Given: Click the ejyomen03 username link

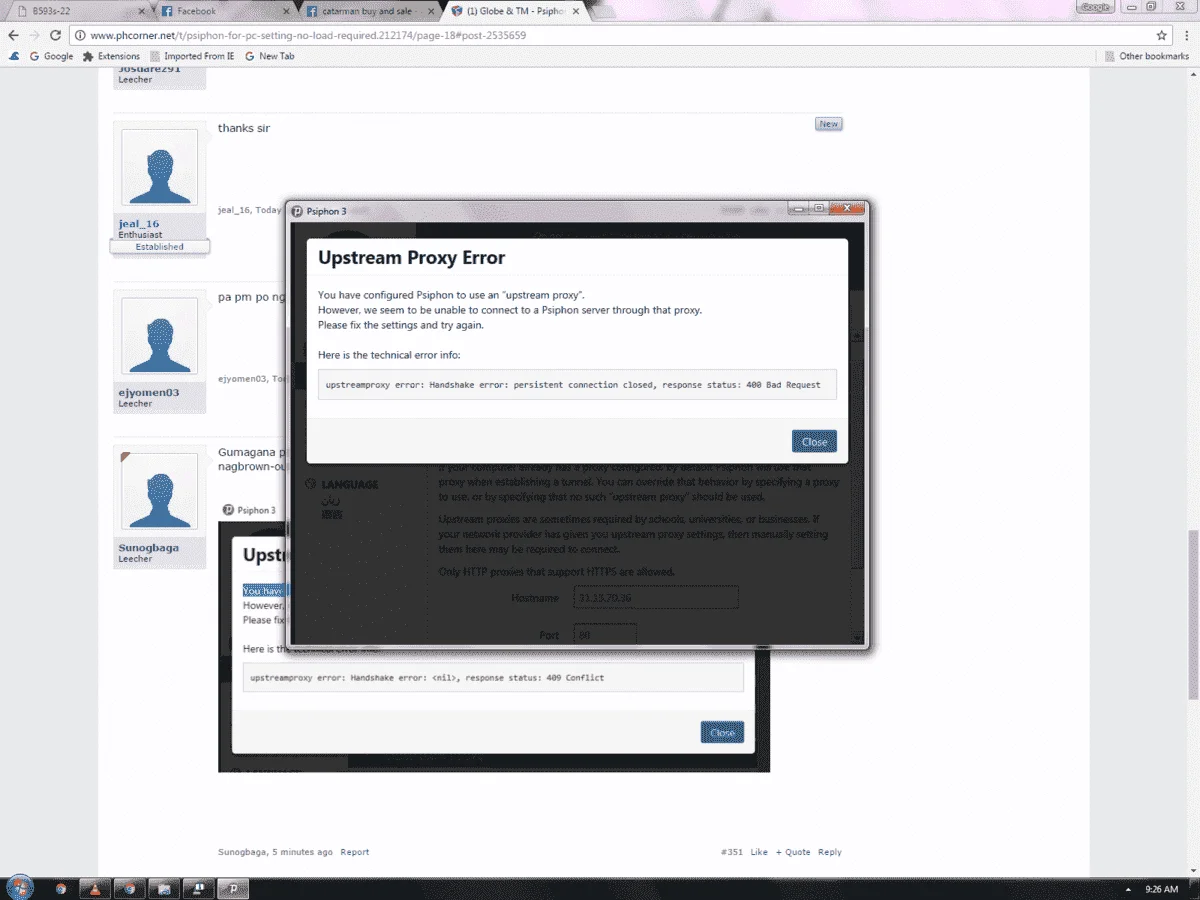Looking at the screenshot, I should click(148, 392).
